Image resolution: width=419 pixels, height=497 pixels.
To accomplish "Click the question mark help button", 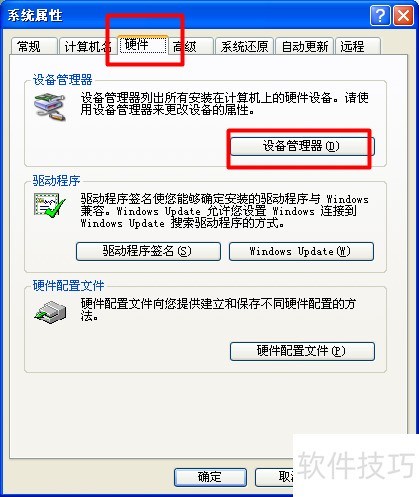I will pyautogui.click(x=380, y=15).
